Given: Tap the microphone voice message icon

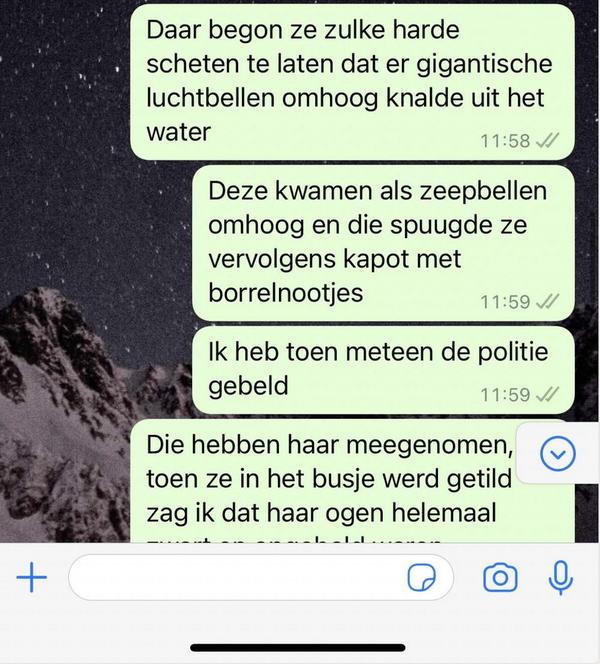Looking at the screenshot, I should point(561,577).
